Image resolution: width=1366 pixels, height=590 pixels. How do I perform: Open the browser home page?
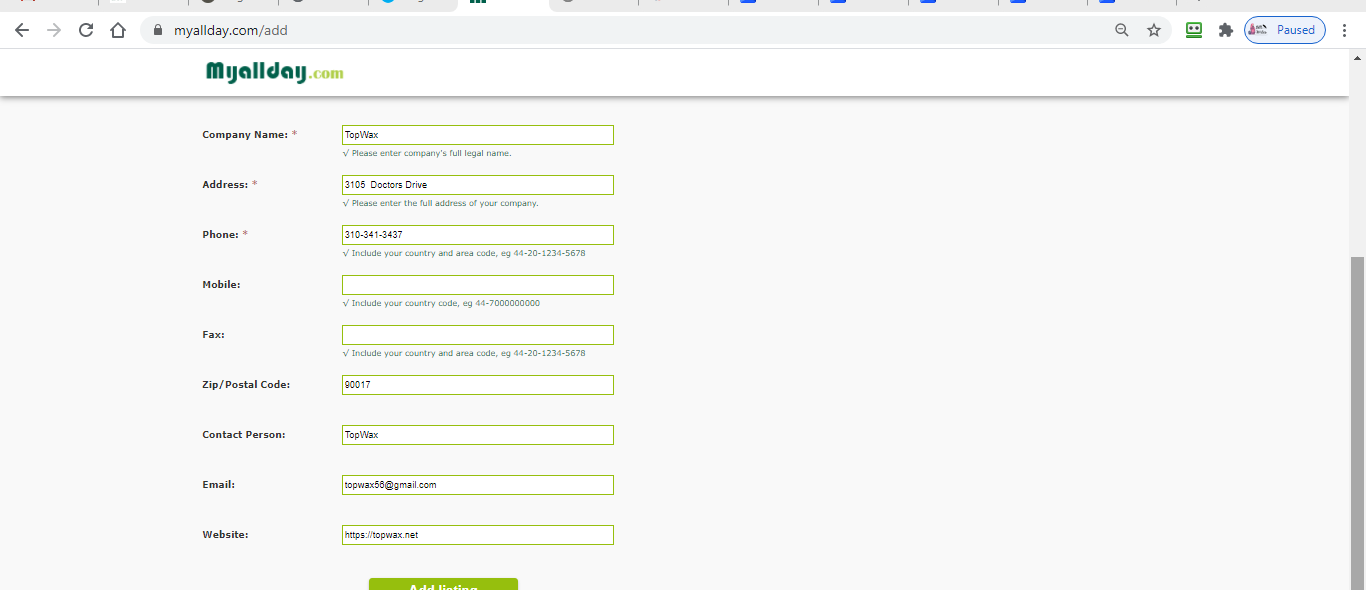click(118, 30)
